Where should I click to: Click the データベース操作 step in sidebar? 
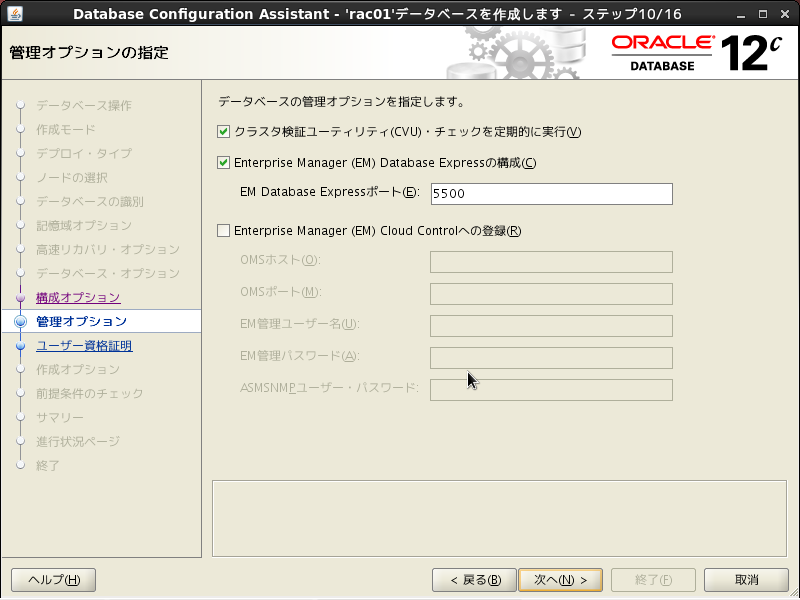[x=84, y=106]
